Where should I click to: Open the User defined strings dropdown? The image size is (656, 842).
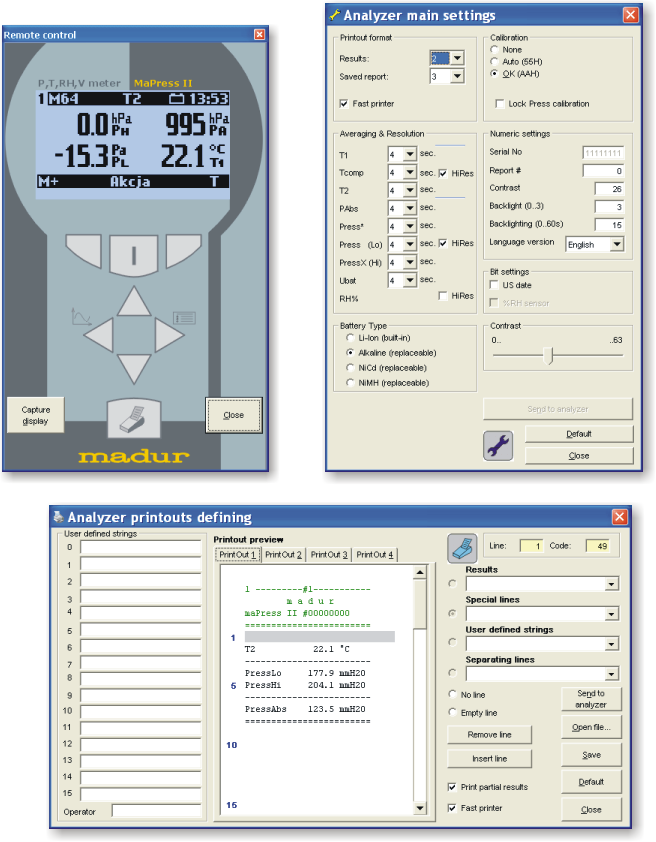611,644
